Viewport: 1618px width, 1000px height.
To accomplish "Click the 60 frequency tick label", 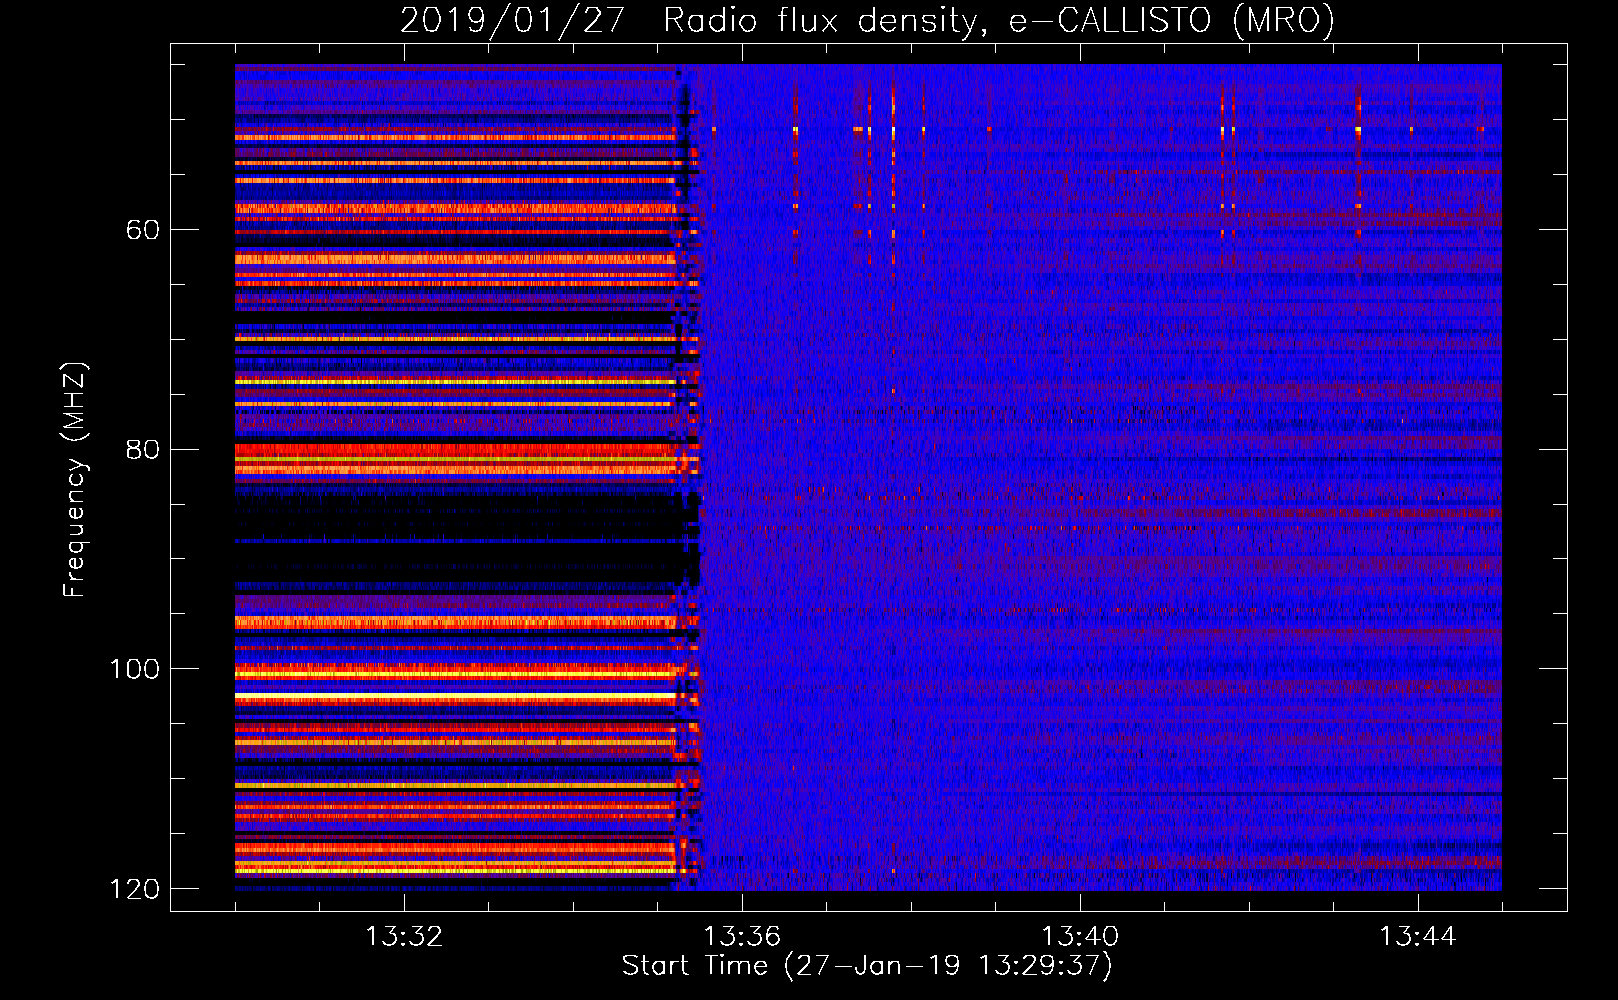I will [x=143, y=230].
